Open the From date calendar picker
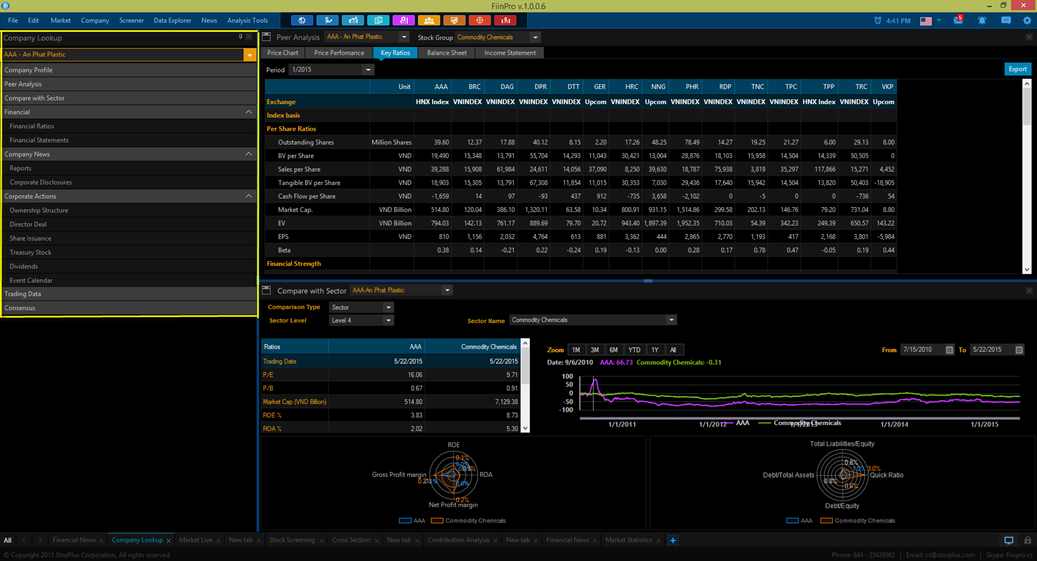Viewport: 1037px width, 561px height. [x=949, y=349]
